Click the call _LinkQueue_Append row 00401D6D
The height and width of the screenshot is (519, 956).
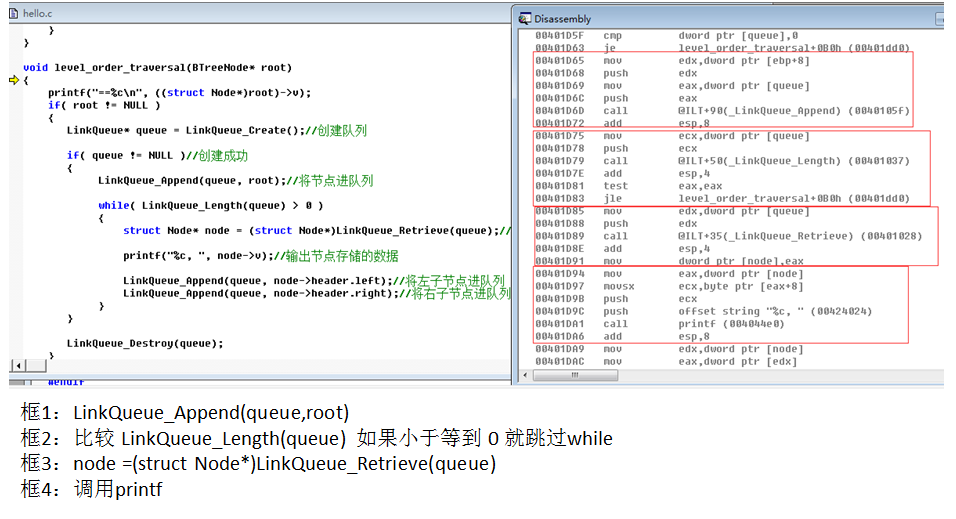pos(722,110)
